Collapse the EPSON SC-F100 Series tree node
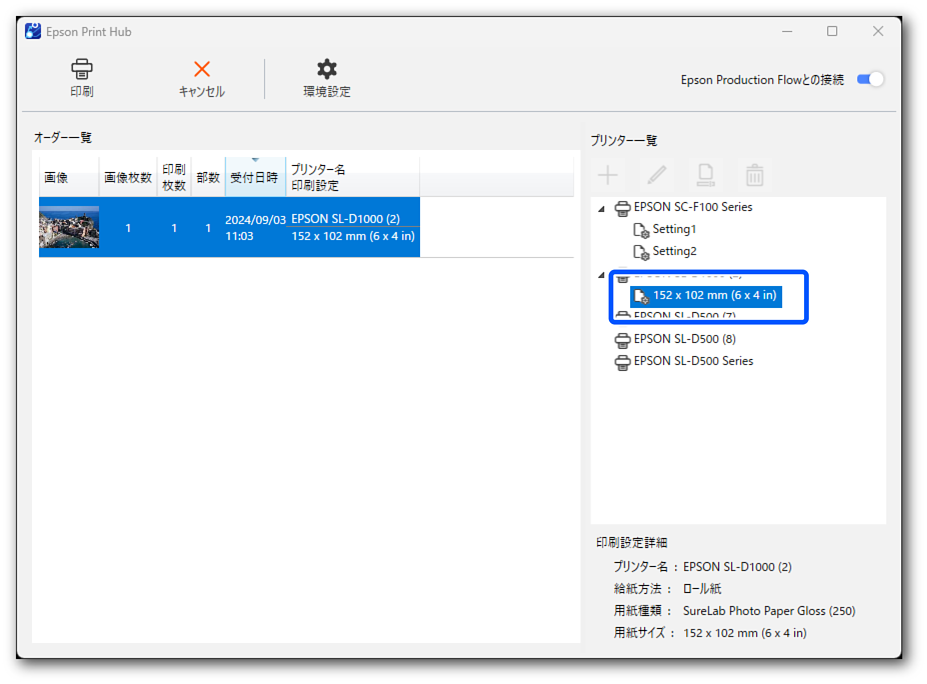Screen dimensions: 927x684 [602, 208]
